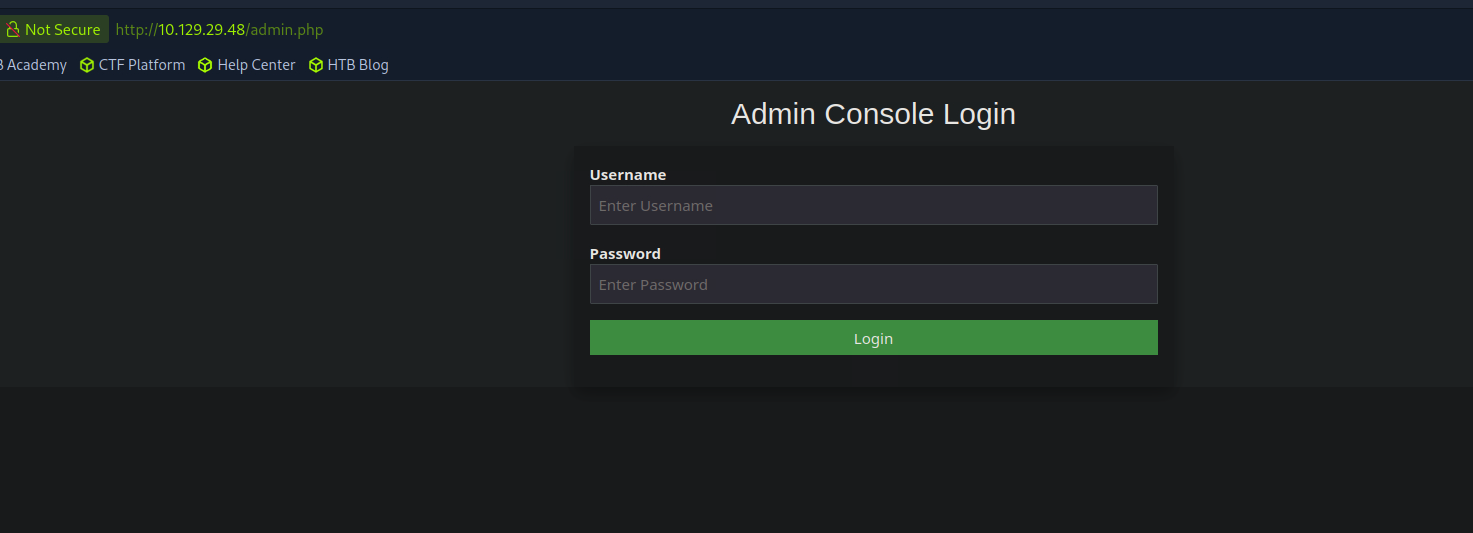Click the Password field label
Screen dimensions: 1473x533
coord(625,254)
